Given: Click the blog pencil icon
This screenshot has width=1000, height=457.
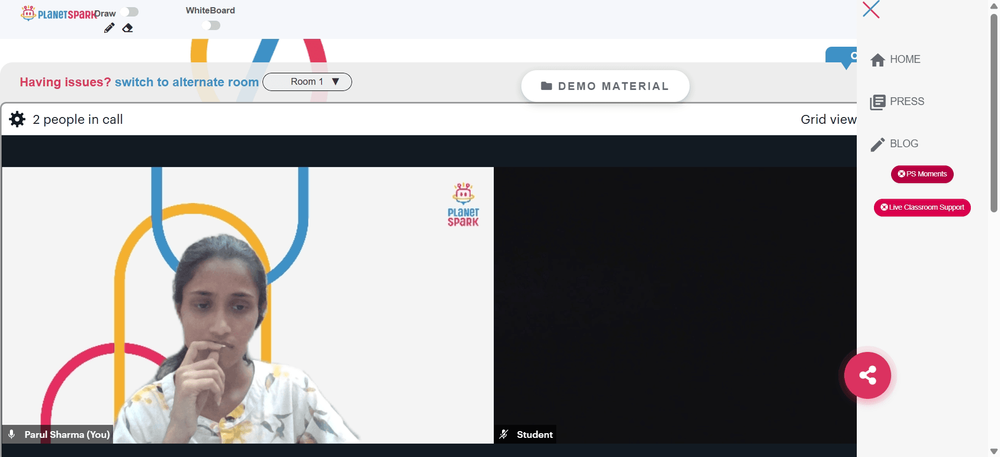Looking at the screenshot, I should (x=878, y=145).
